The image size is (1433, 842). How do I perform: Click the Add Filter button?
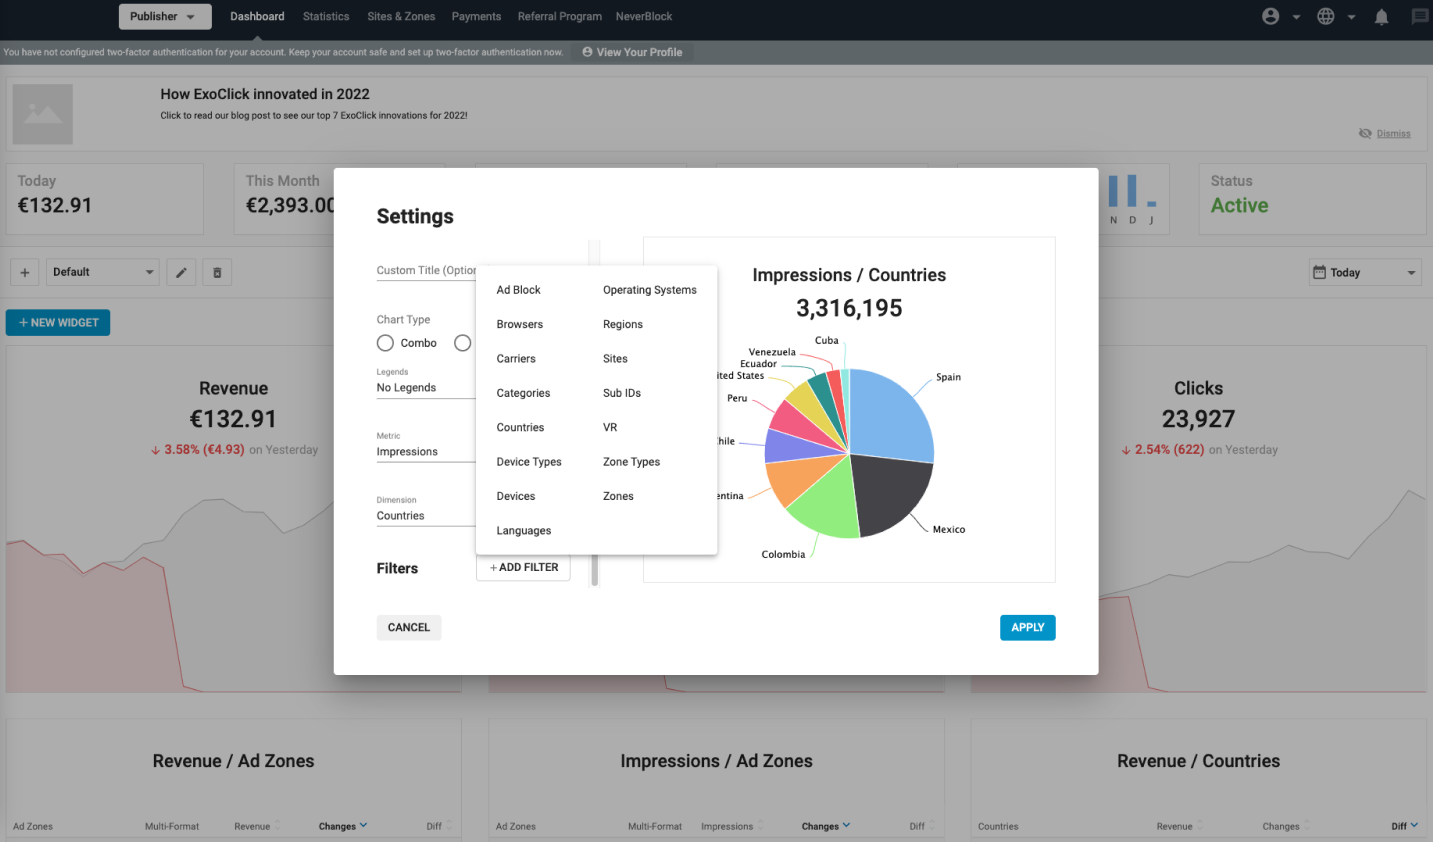pos(524,568)
